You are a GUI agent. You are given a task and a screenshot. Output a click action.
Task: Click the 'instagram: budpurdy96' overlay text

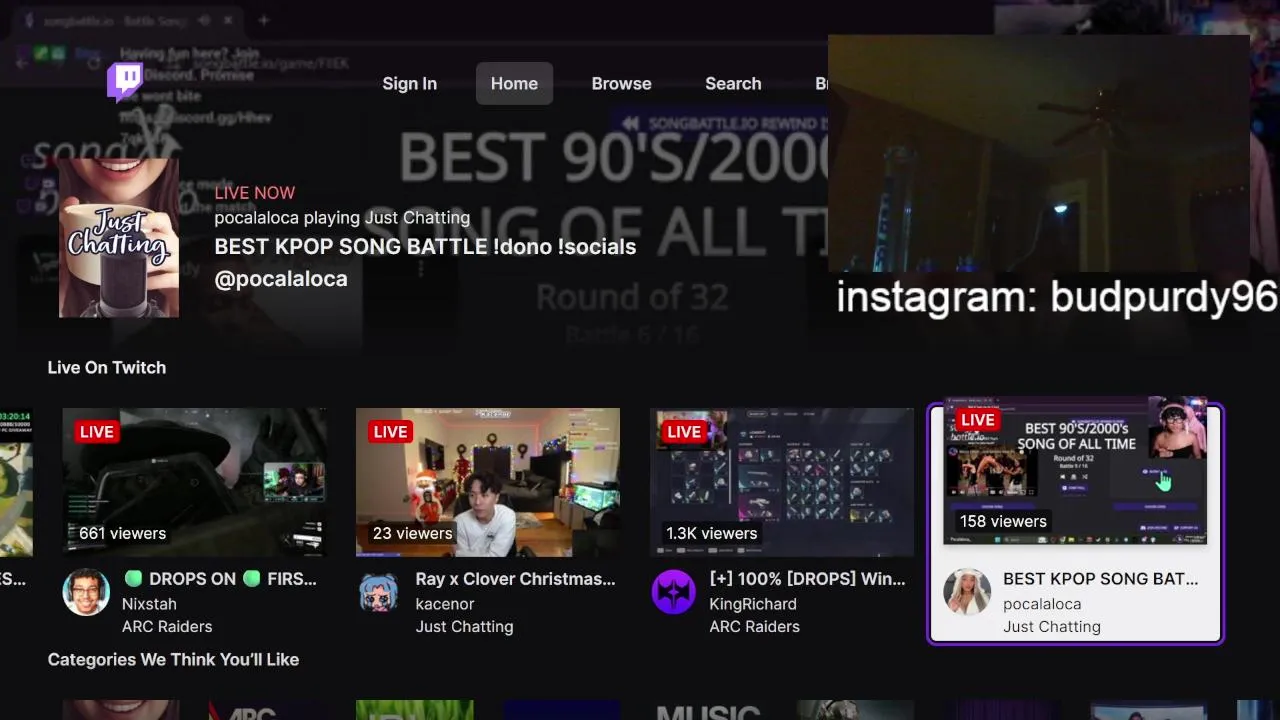point(1057,298)
